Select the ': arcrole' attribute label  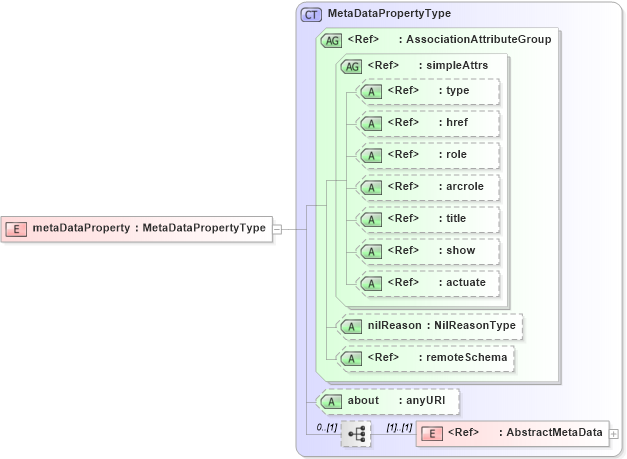click(x=461, y=186)
